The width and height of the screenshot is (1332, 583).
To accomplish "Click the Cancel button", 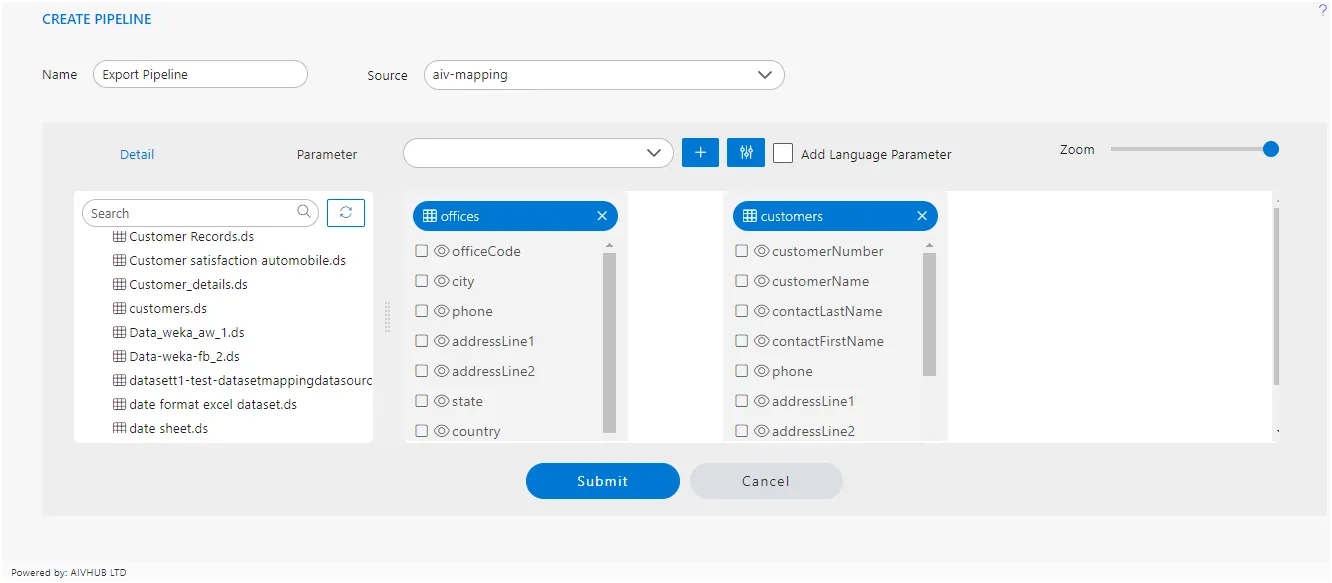I will [766, 481].
